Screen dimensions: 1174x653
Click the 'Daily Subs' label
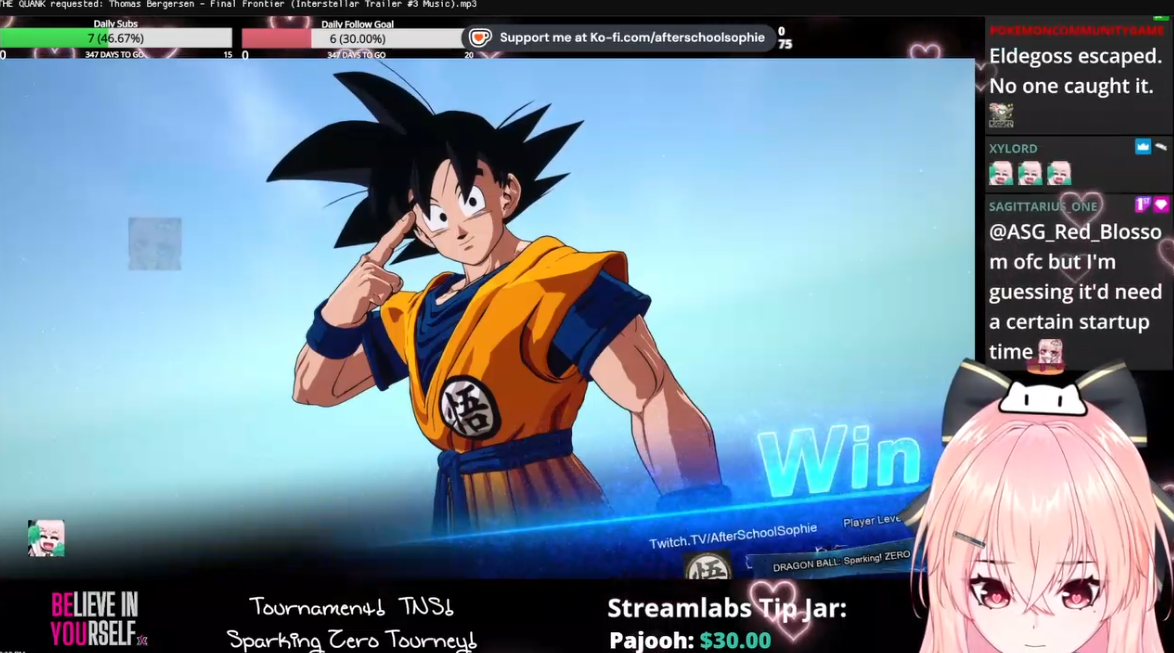115,23
